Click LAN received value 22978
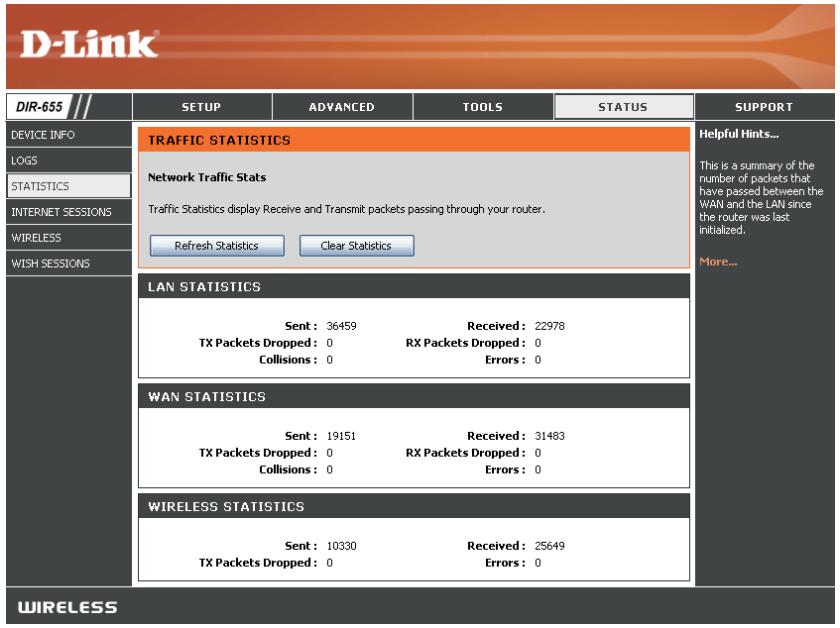Viewport: 840px width, 628px height. [x=550, y=326]
